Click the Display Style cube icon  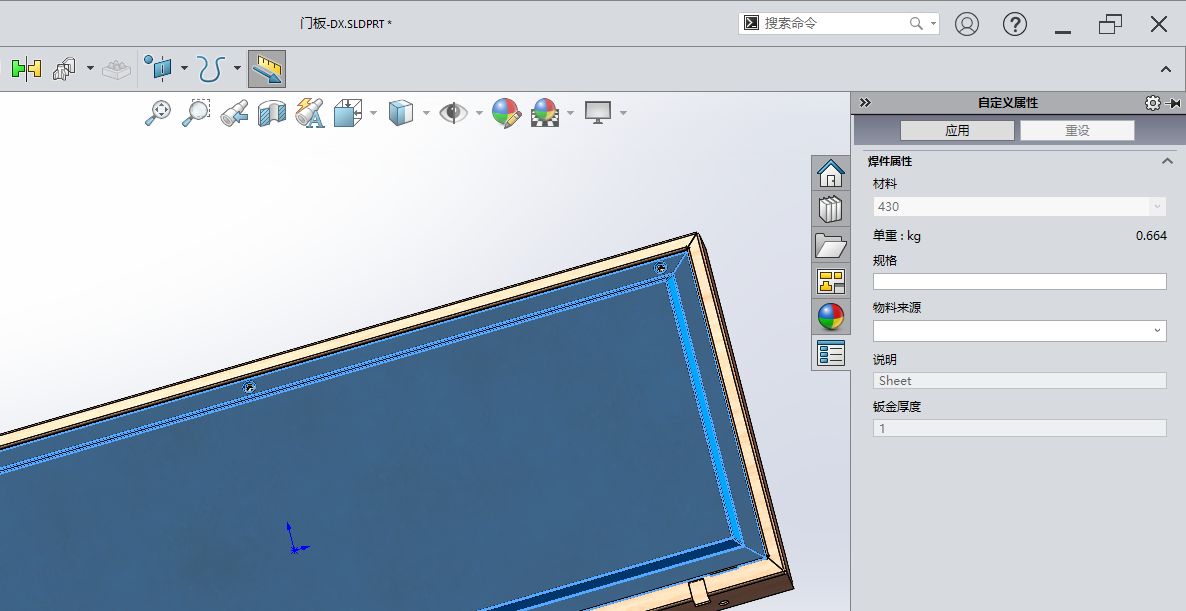402,113
